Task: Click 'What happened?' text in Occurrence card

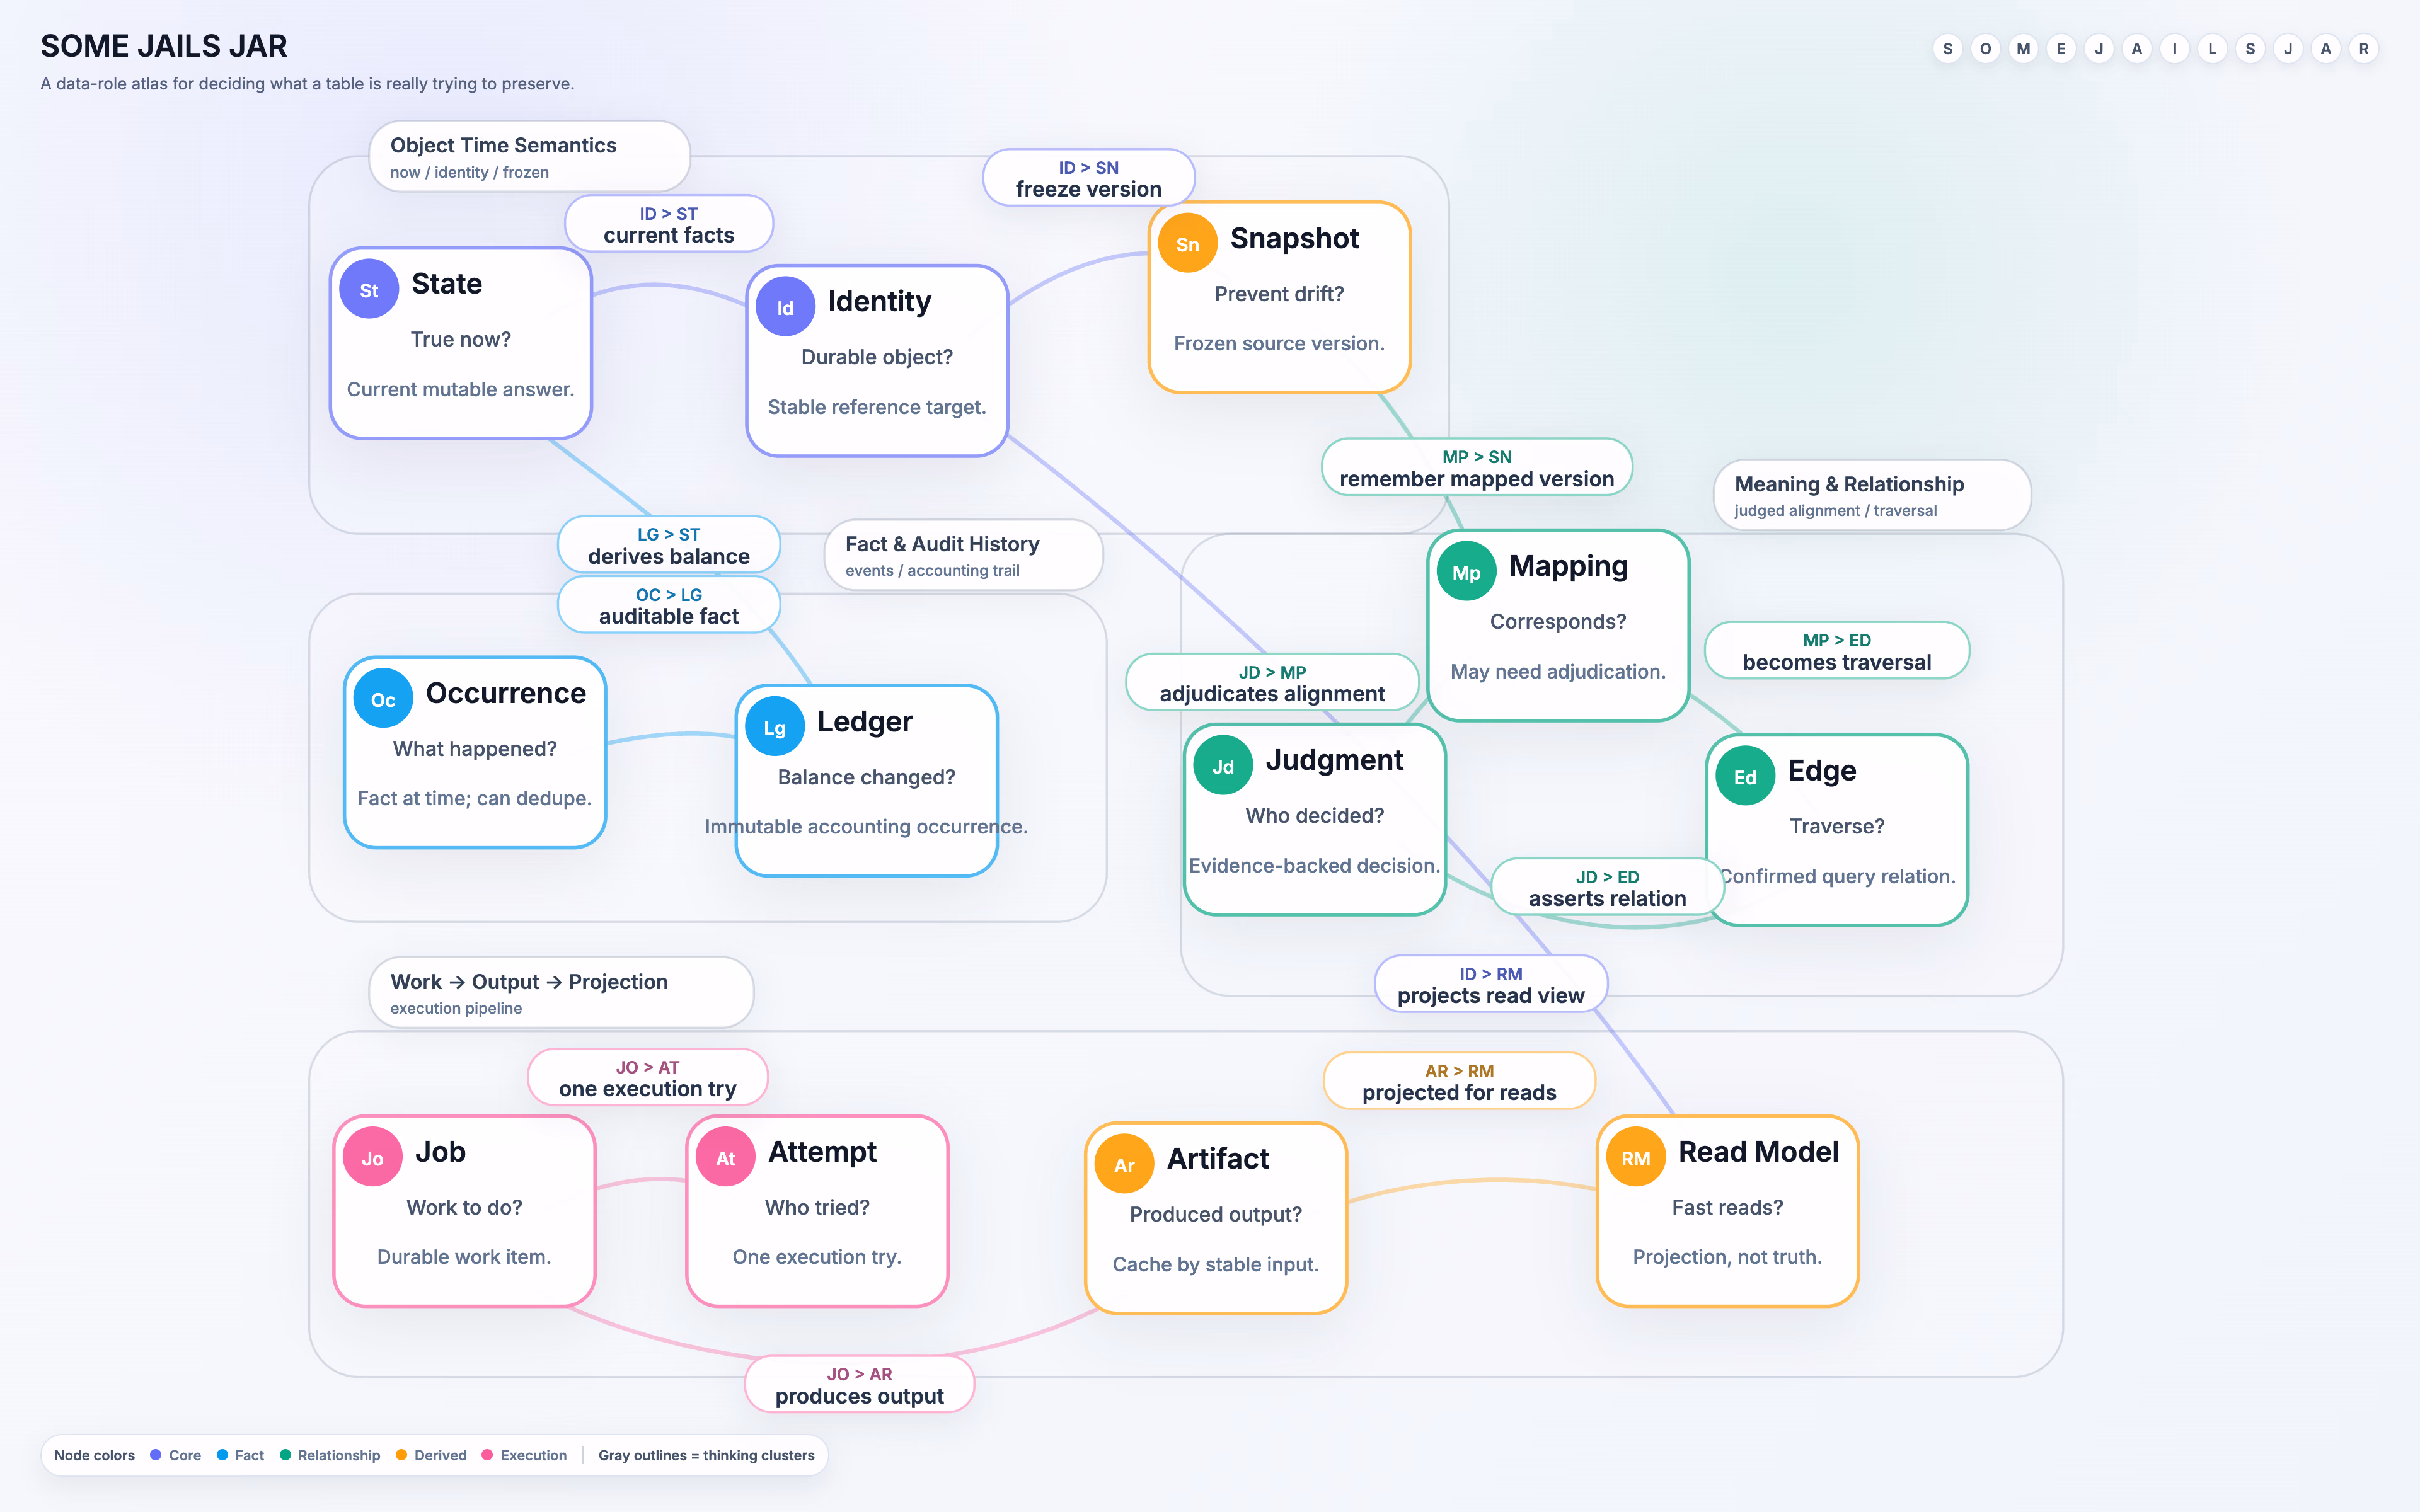Action: [x=474, y=749]
